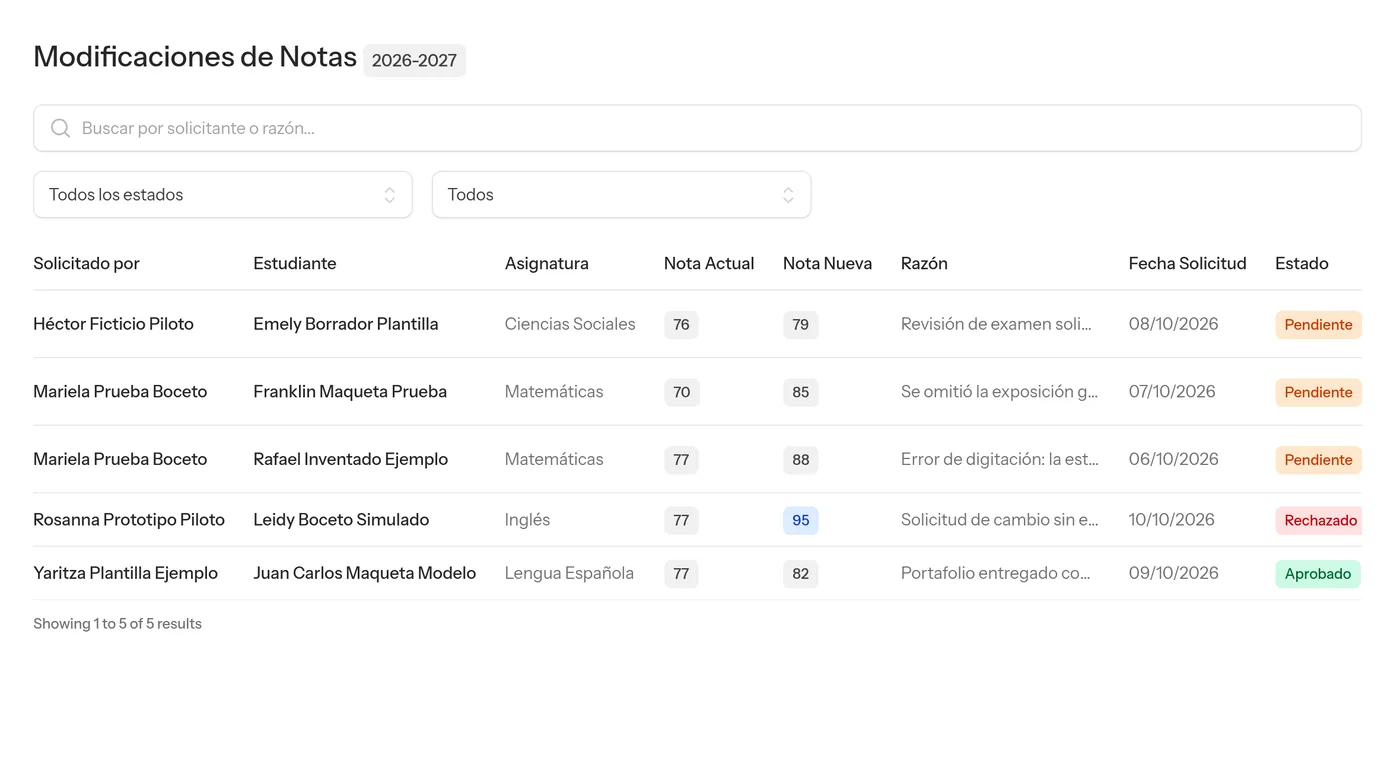Viewport: 1400px width, 771px height.
Task: Sort by Solicitado por column header
Action: point(86,264)
